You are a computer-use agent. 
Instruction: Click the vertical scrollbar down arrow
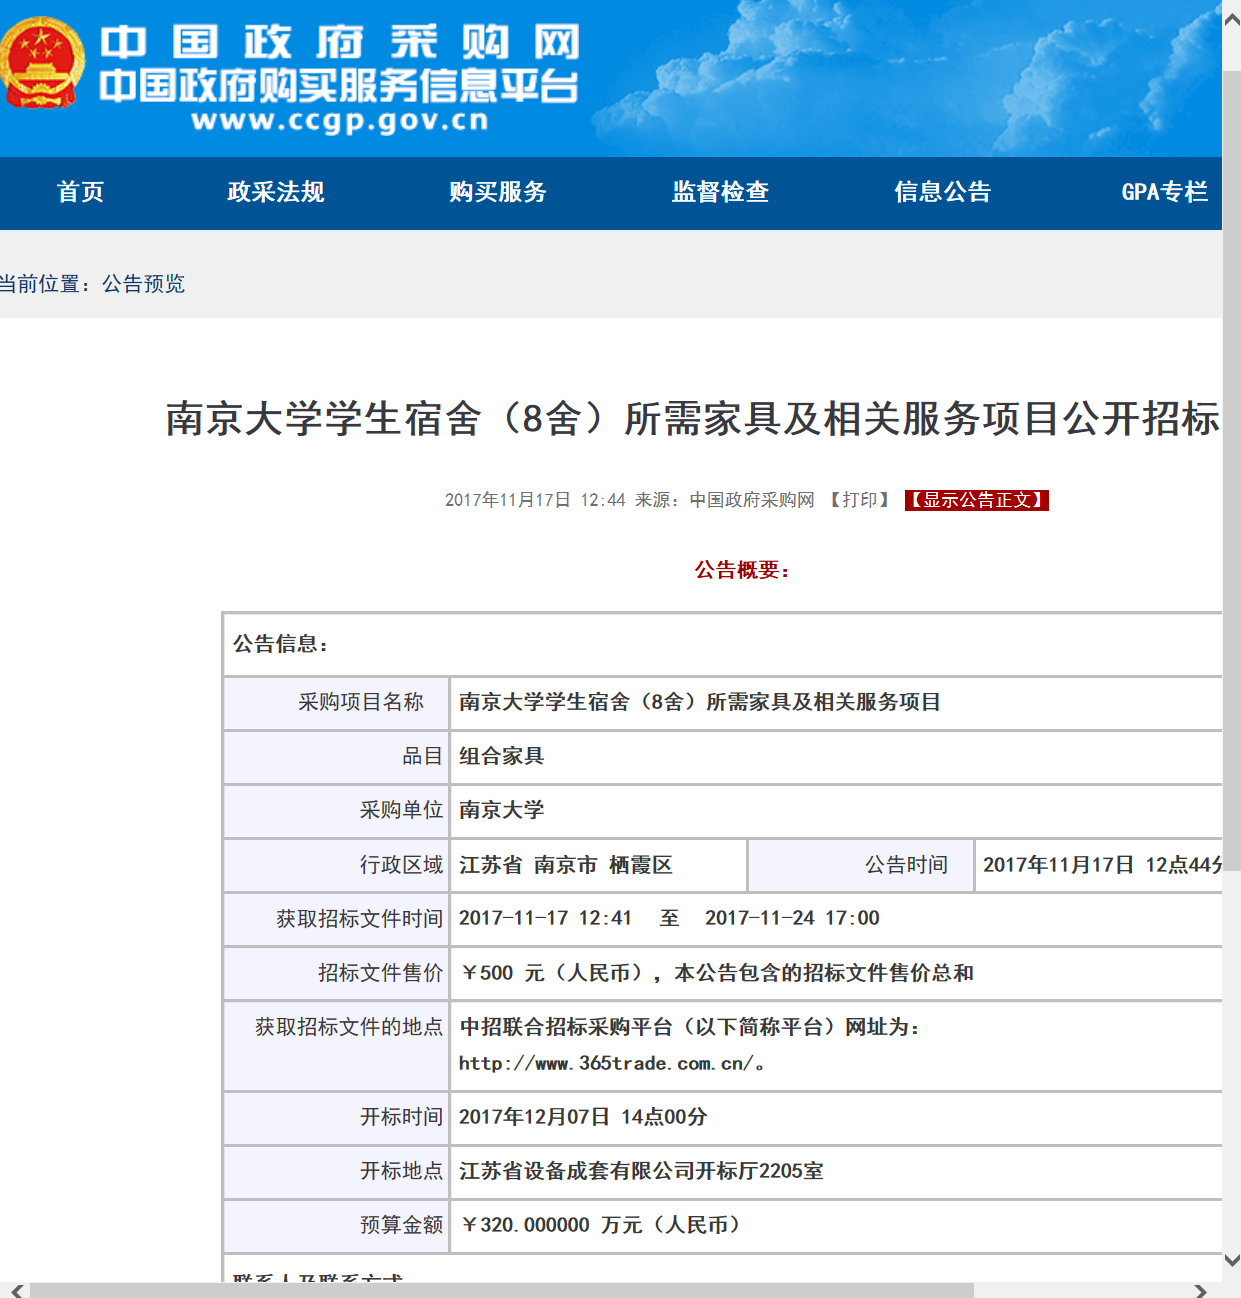pyautogui.click(x=1232, y=1261)
